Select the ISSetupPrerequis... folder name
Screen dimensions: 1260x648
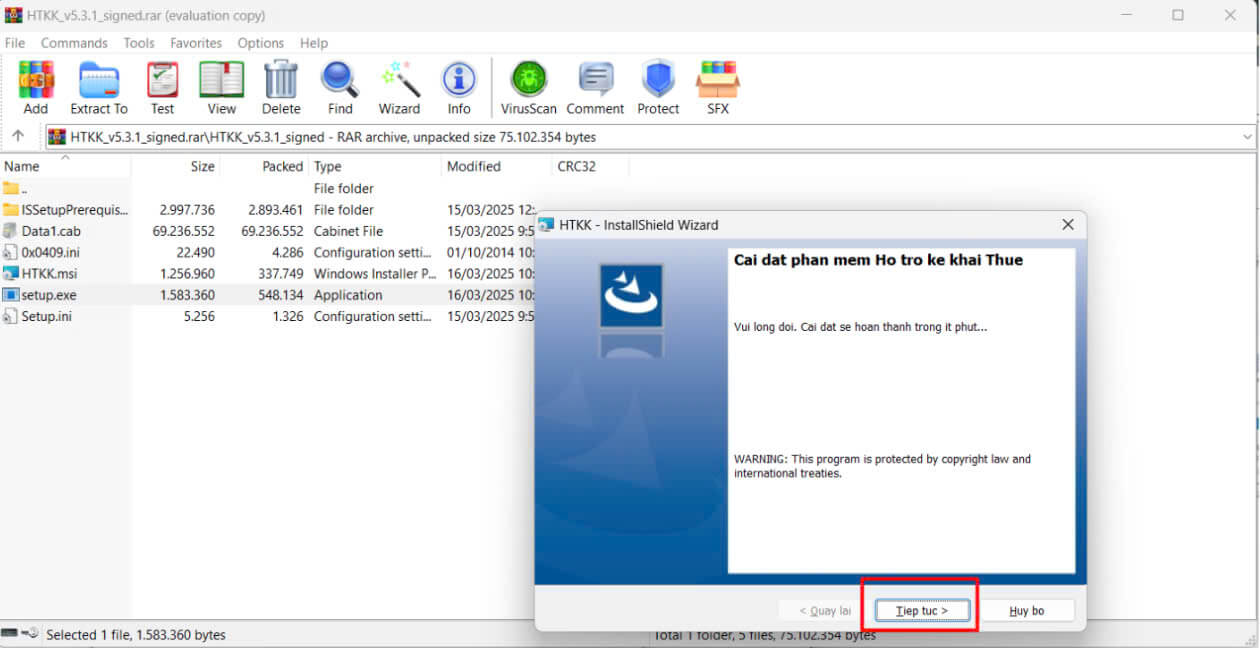click(75, 210)
